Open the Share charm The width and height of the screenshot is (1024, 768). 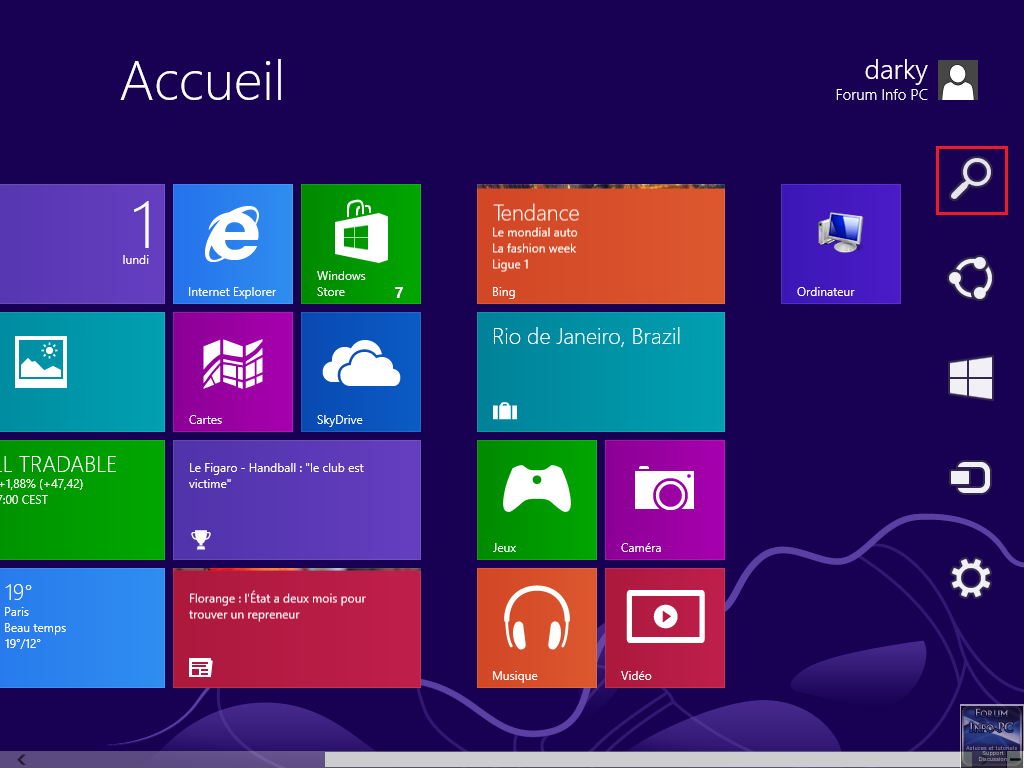coord(970,279)
